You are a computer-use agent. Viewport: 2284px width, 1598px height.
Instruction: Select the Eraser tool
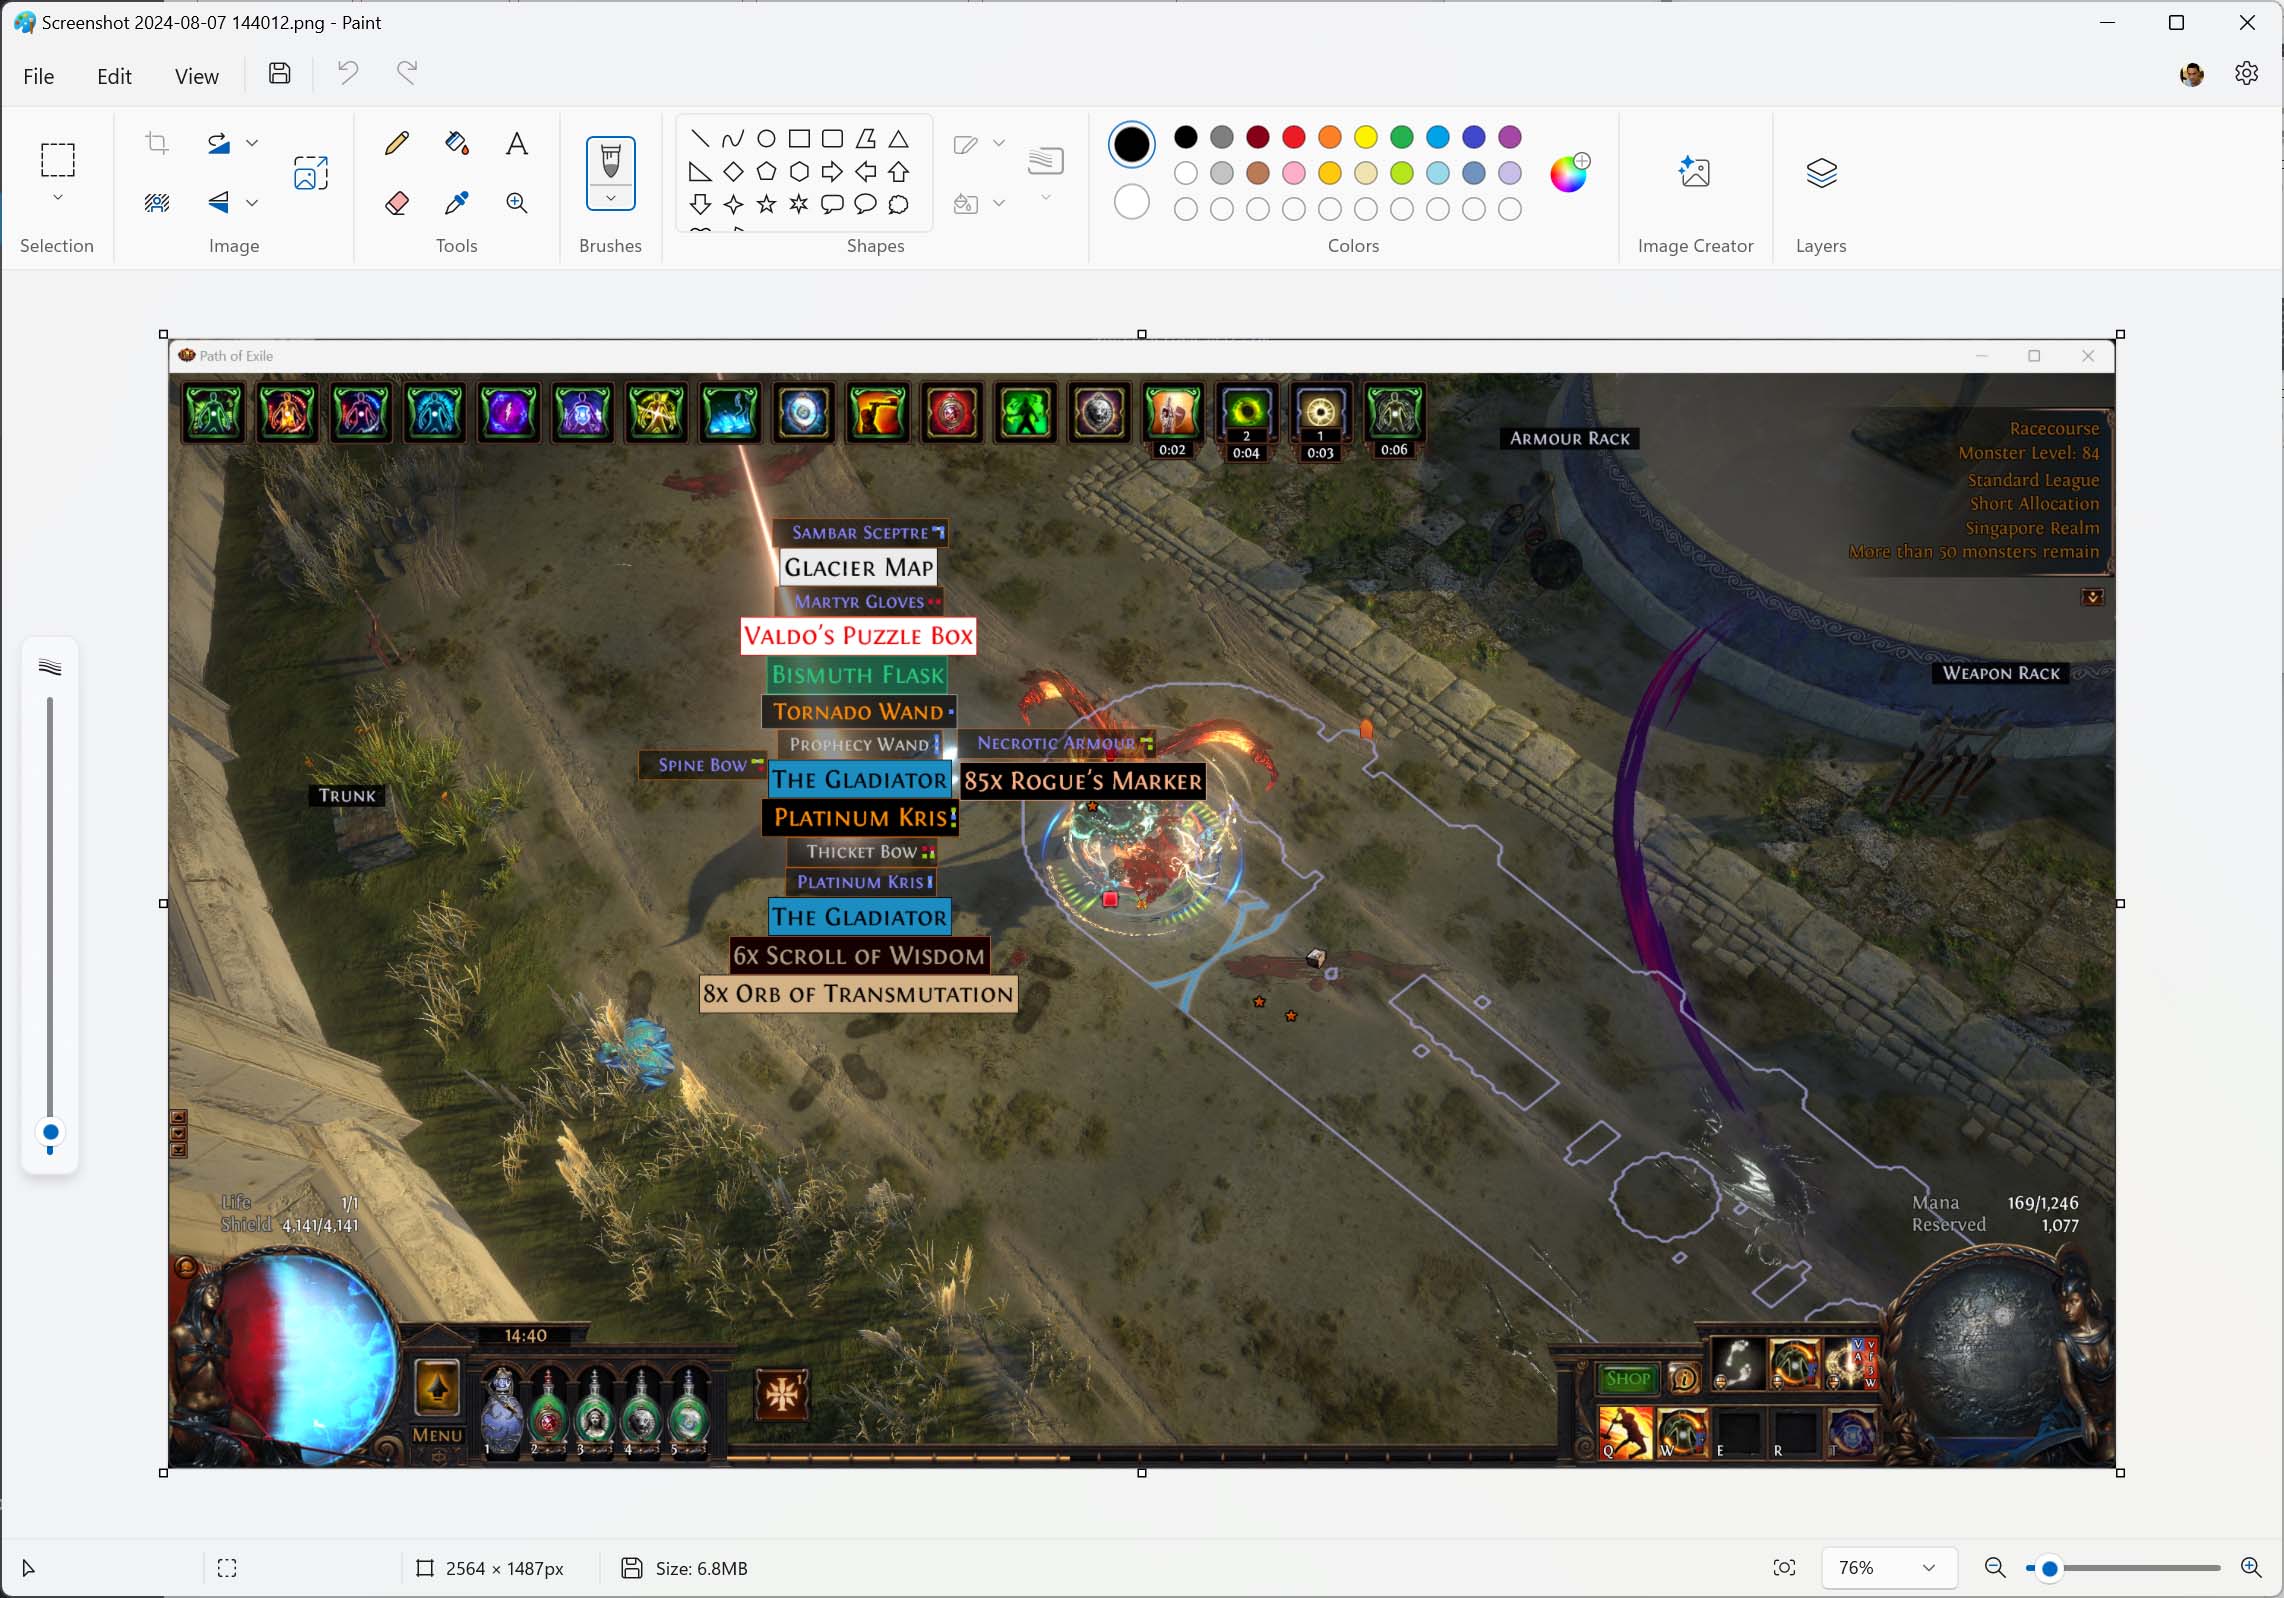pos(397,203)
